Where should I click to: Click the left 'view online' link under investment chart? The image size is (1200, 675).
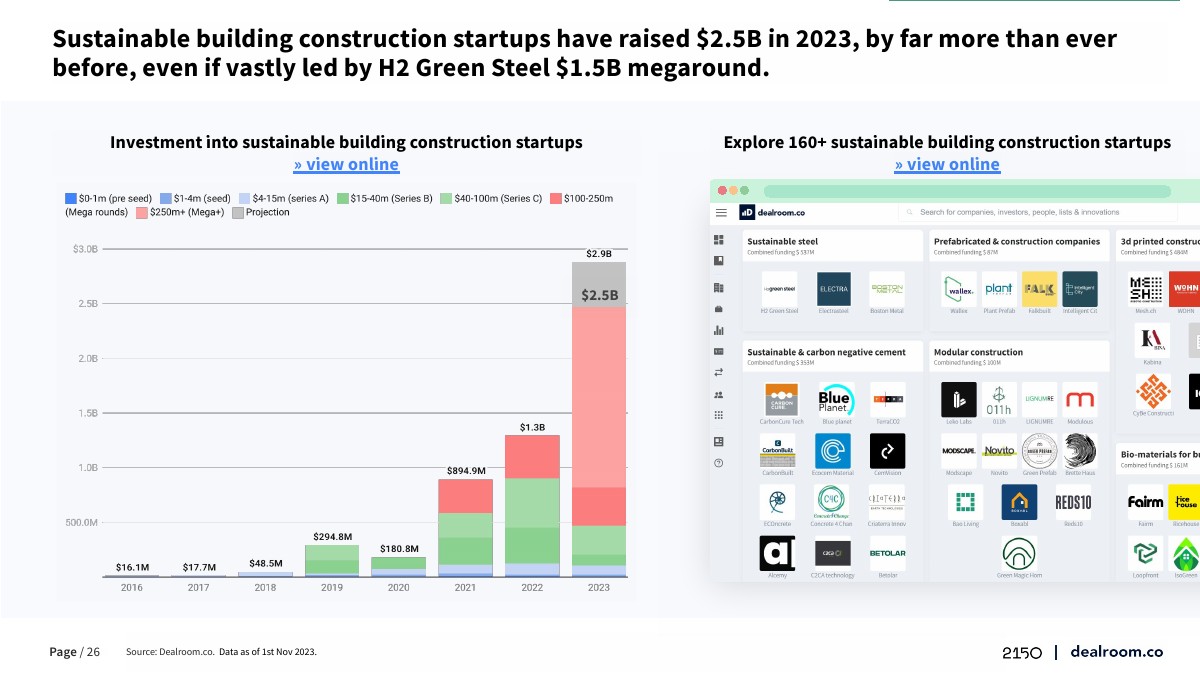(x=346, y=165)
